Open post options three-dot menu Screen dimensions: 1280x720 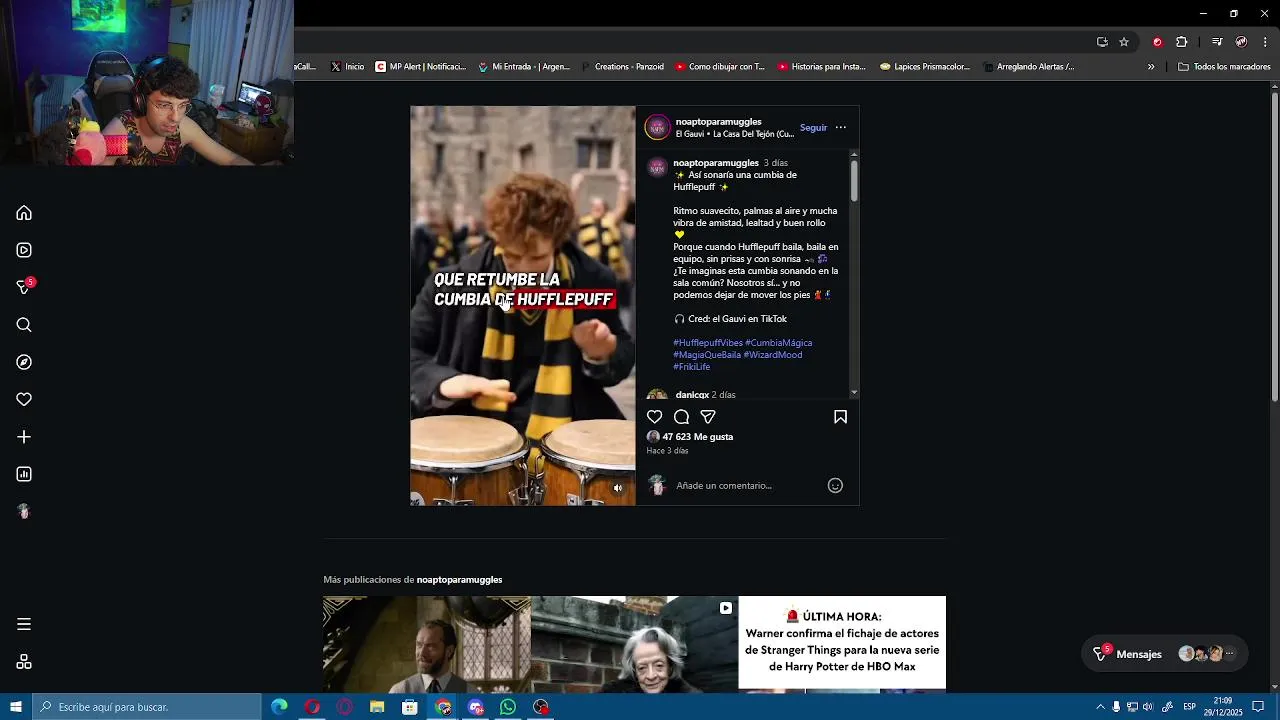click(840, 127)
